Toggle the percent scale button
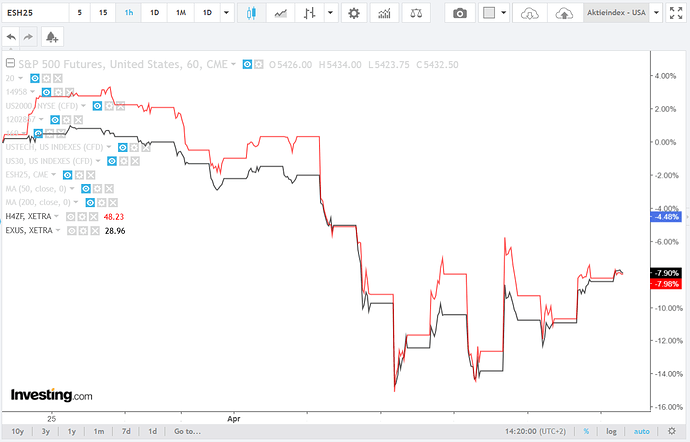Image resolution: width=690 pixels, height=442 pixels. tap(586, 431)
